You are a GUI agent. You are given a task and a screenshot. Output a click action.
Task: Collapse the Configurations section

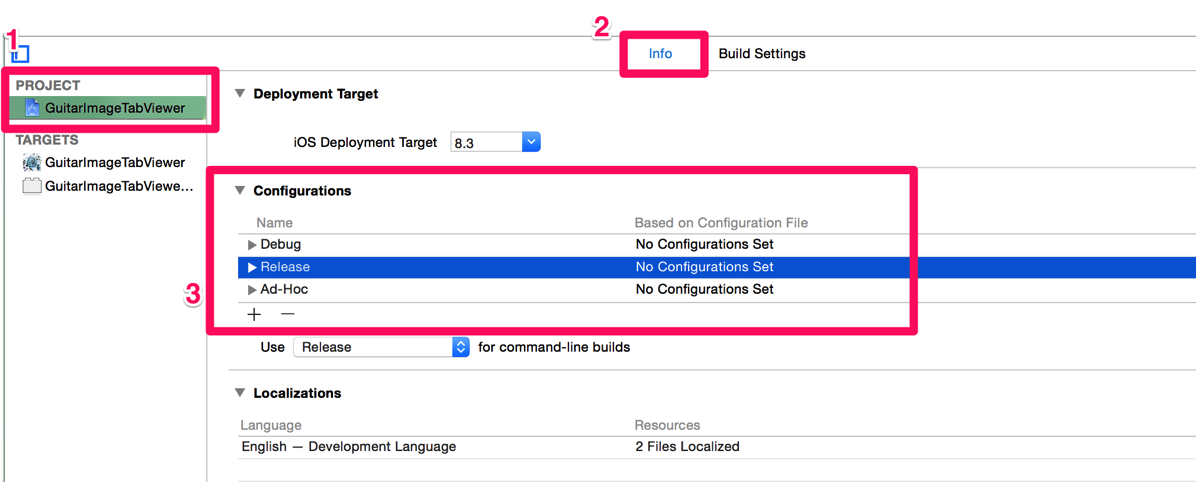(240, 191)
